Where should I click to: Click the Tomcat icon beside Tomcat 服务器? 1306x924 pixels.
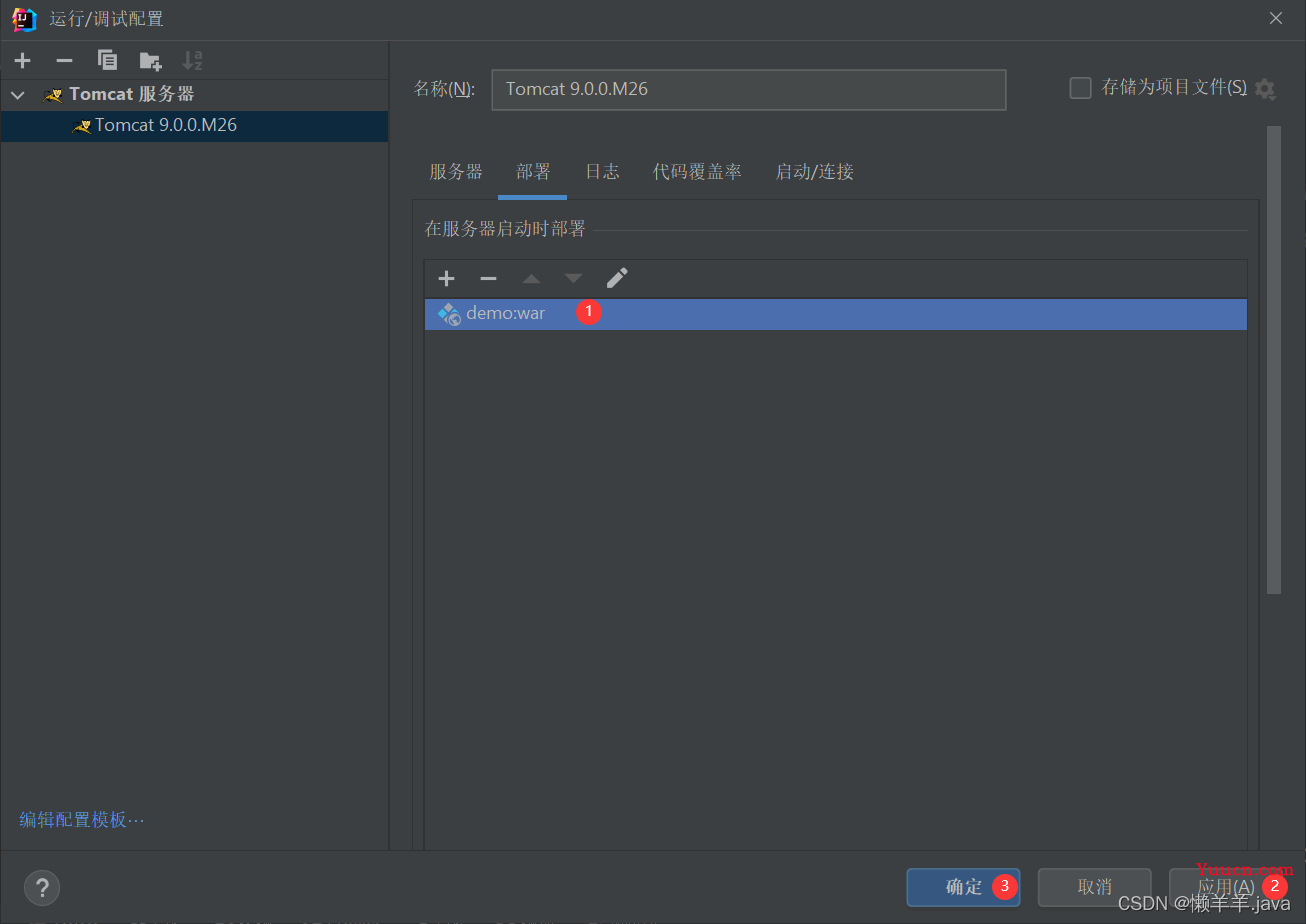[53, 95]
